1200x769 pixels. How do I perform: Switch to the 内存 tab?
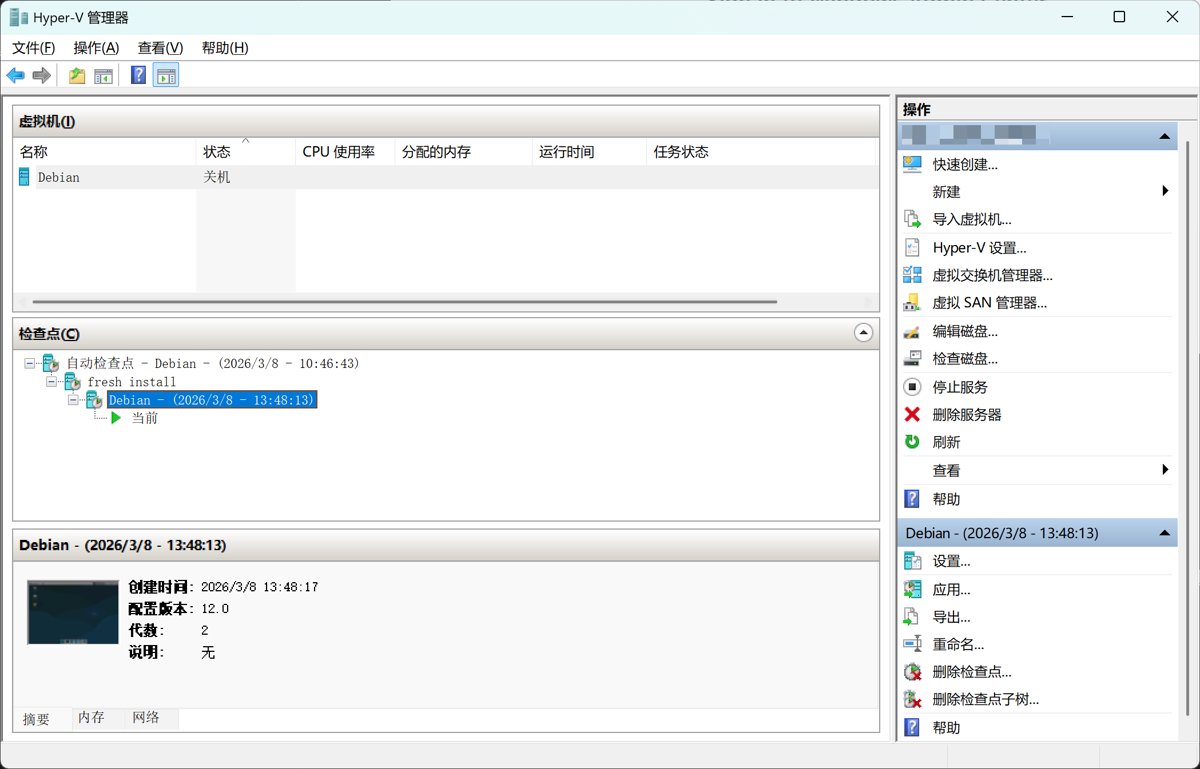[91, 718]
